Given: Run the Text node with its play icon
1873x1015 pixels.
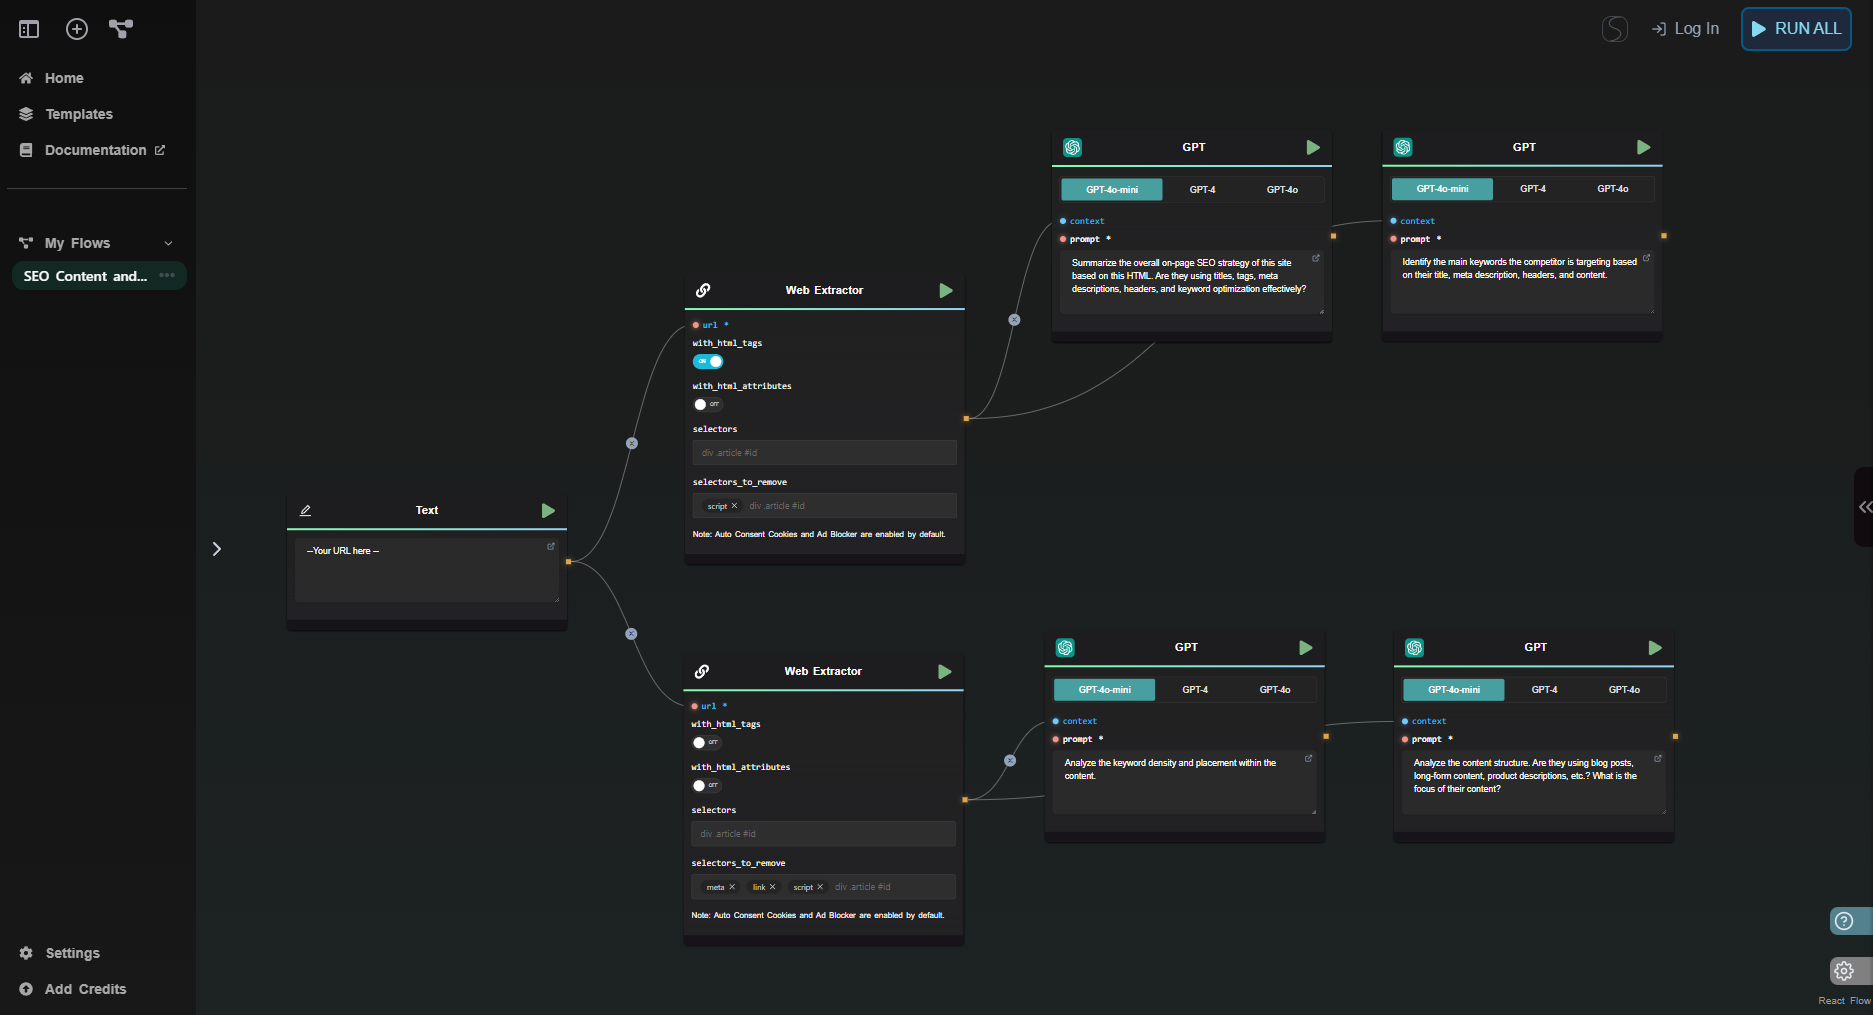Looking at the screenshot, I should tap(548, 510).
